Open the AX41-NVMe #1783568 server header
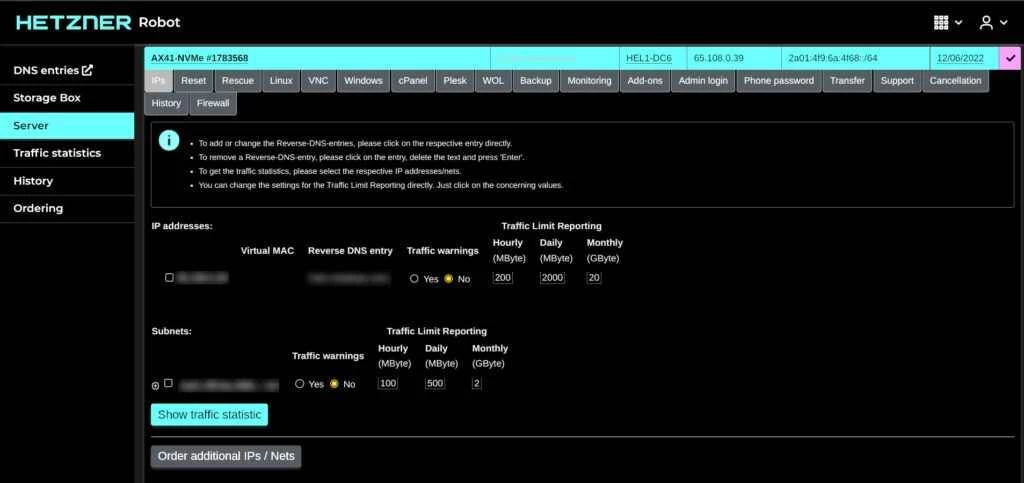1024x483 pixels. 200,58
